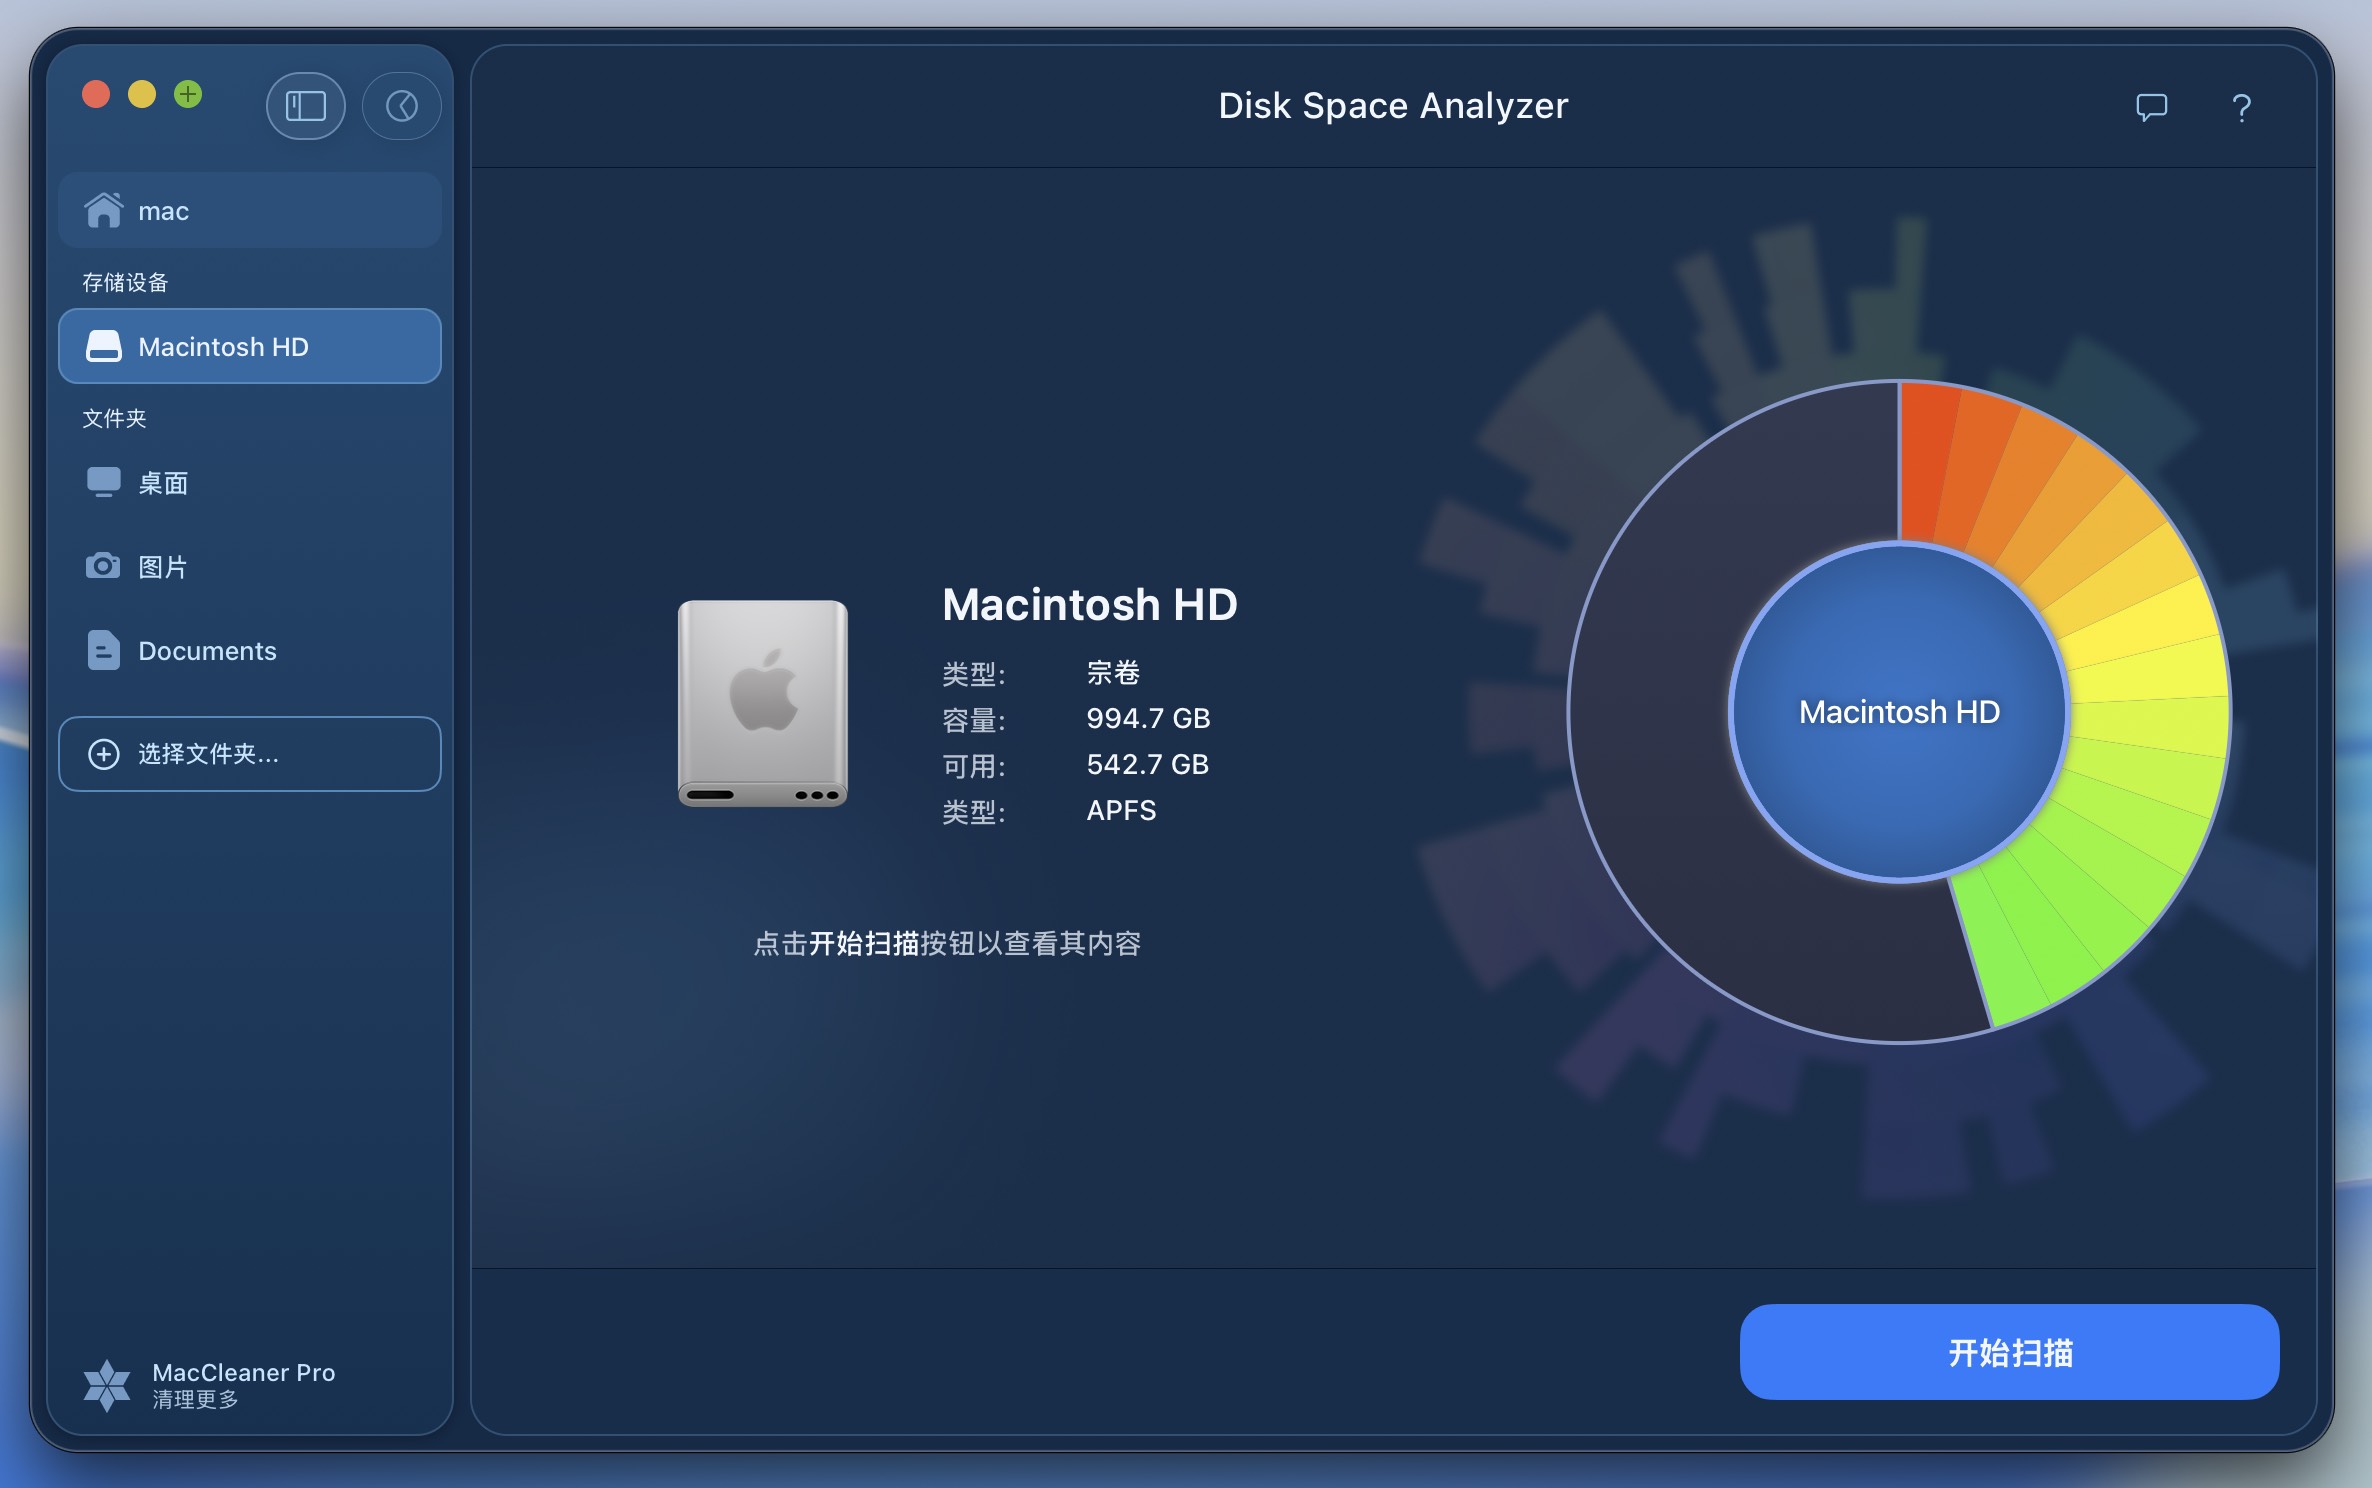2372x1488 pixels.
Task: Click the large silver hard drive image
Action: 763,702
